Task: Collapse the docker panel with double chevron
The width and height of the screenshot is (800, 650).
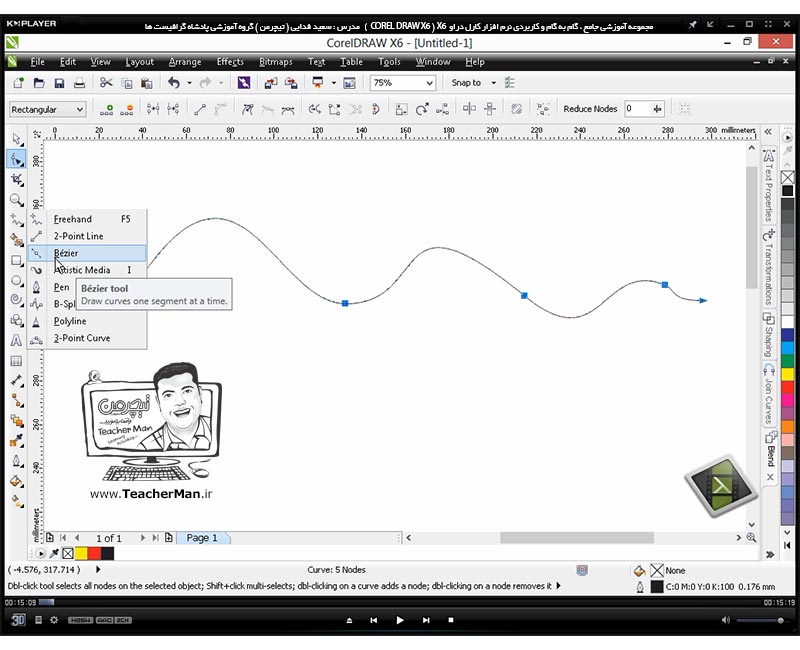Action: pyautogui.click(x=768, y=132)
